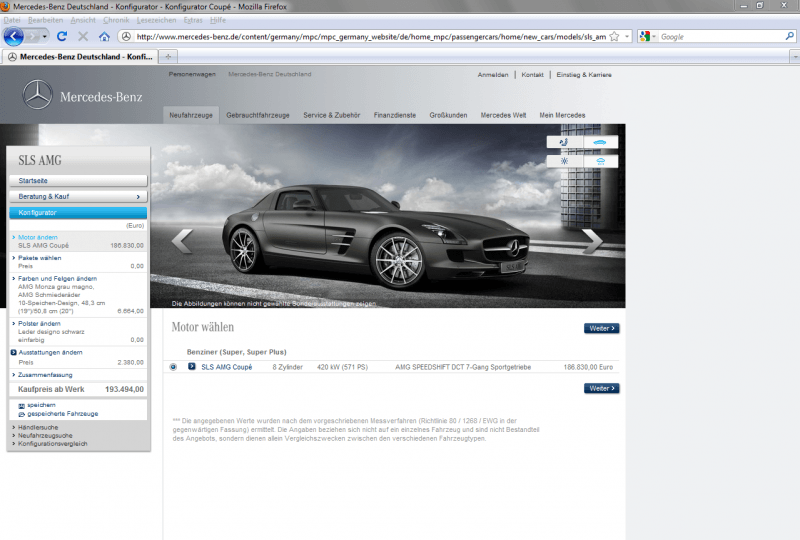800x540 pixels.
Task: Toggle the headlights view icon
Action: (564, 161)
